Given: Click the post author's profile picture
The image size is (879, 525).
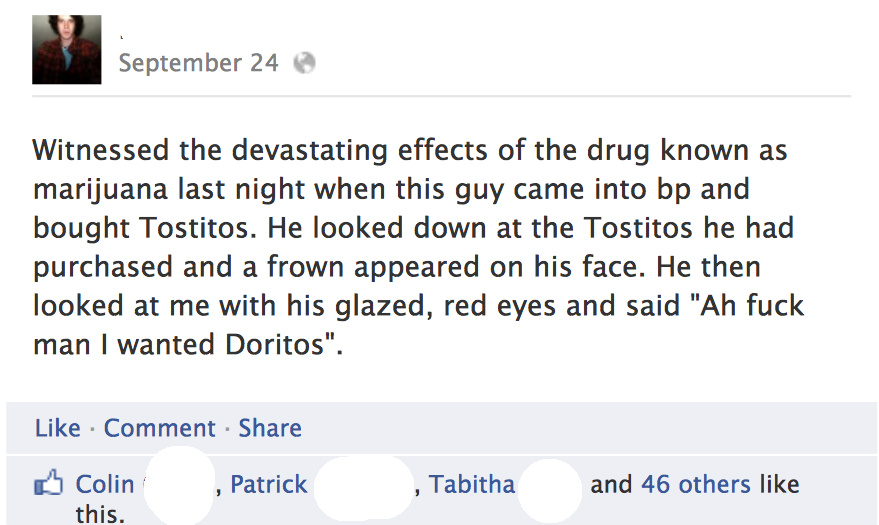Looking at the screenshot, I should pos(66,49).
